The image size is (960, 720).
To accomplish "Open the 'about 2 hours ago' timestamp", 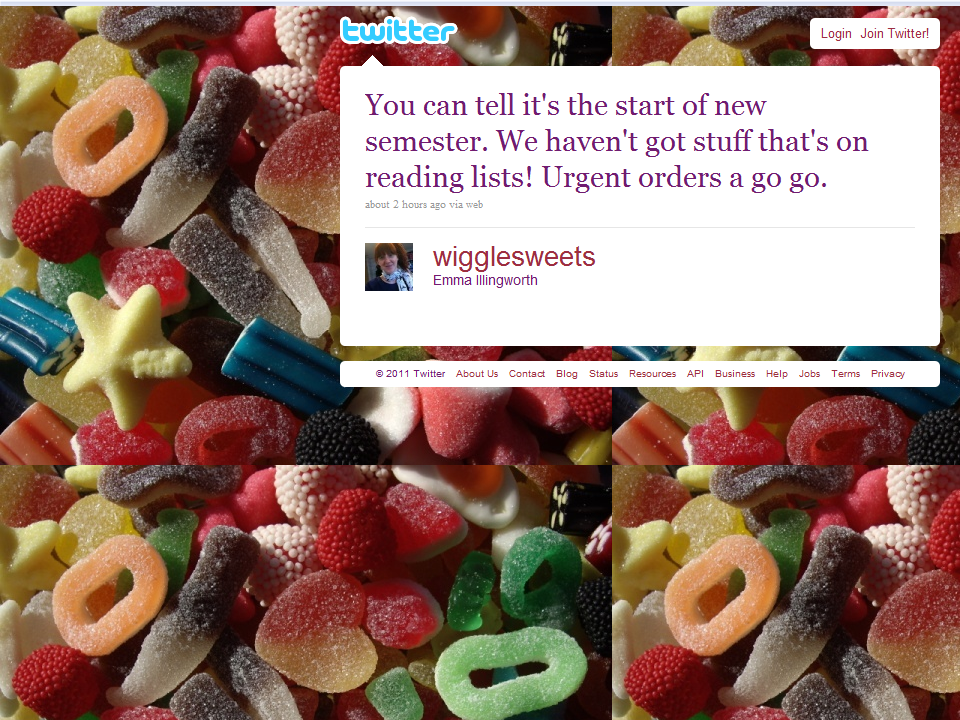I will pos(405,204).
